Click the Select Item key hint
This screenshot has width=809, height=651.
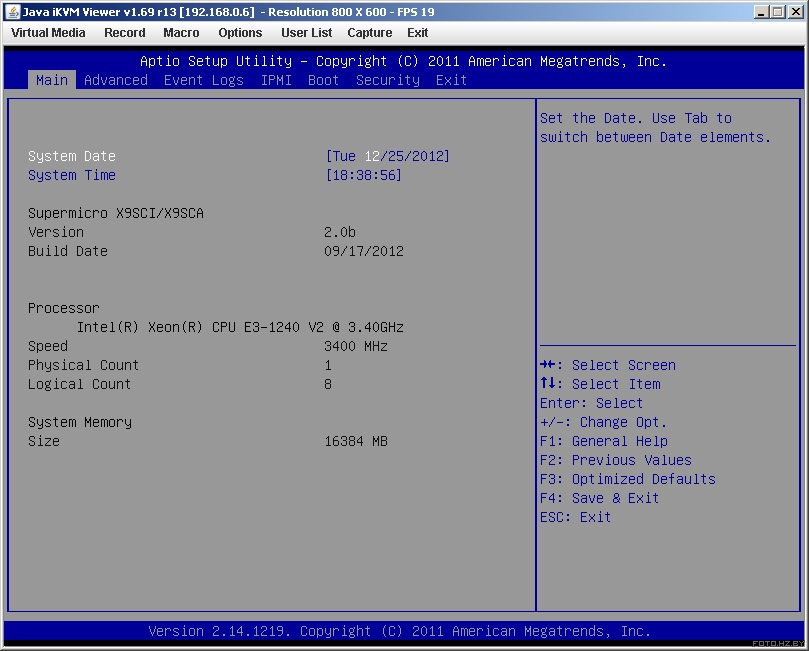pyautogui.click(x=601, y=384)
